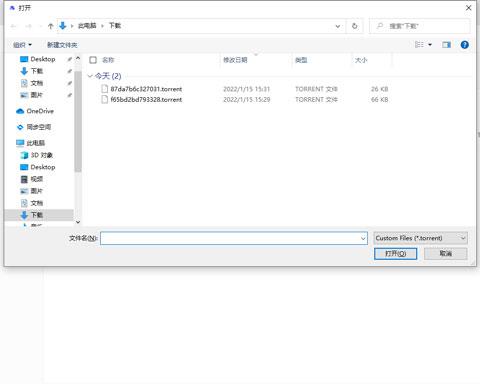Sort by the Size column header

(361, 60)
